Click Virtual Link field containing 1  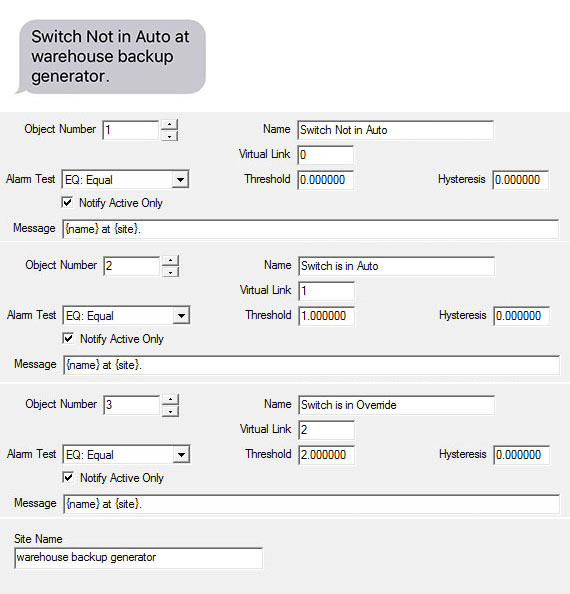point(326,291)
